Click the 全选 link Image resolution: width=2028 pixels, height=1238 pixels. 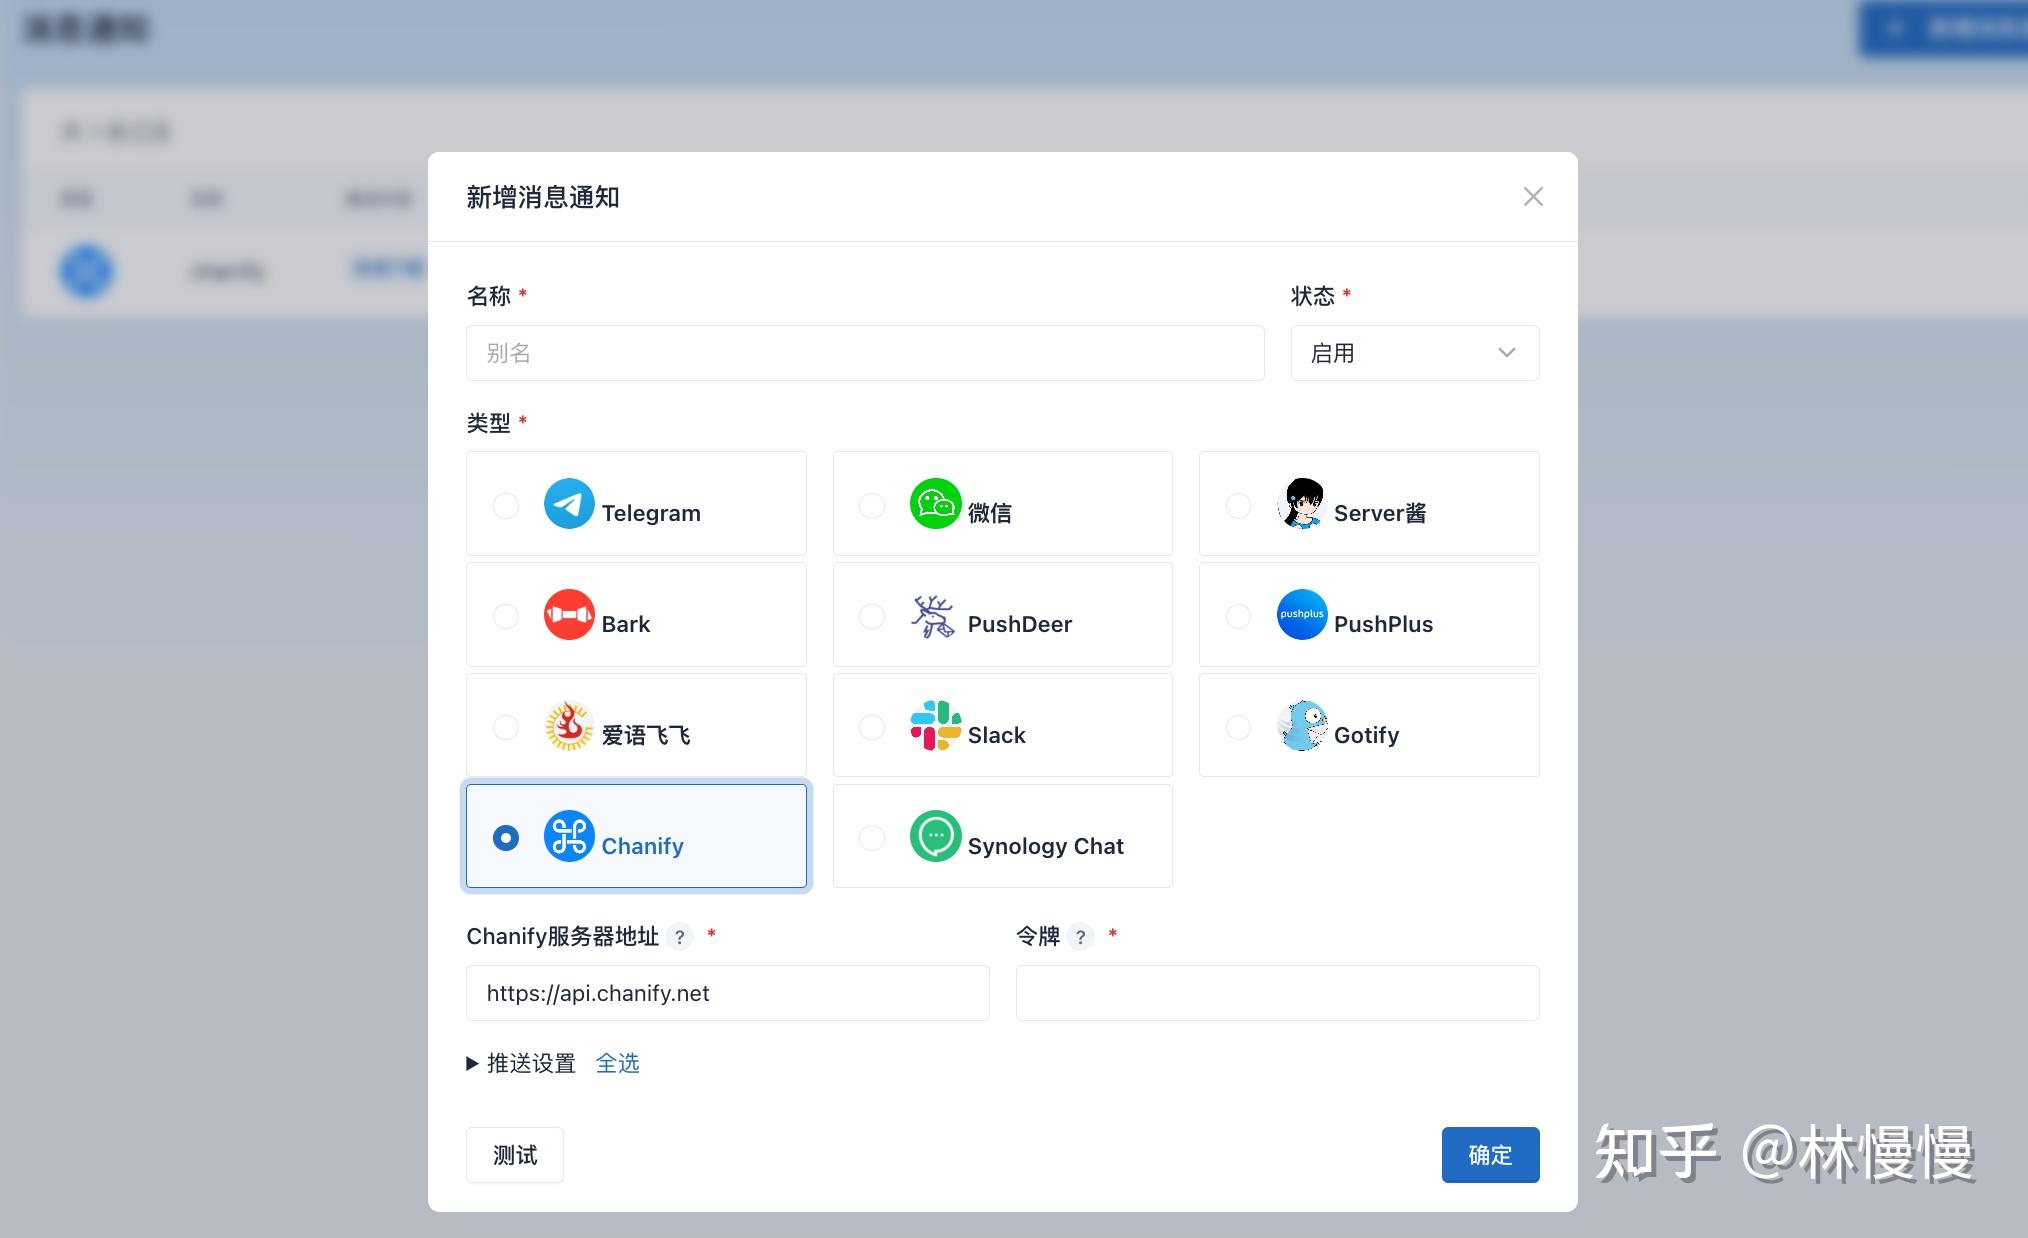[x=617, y=1064]
